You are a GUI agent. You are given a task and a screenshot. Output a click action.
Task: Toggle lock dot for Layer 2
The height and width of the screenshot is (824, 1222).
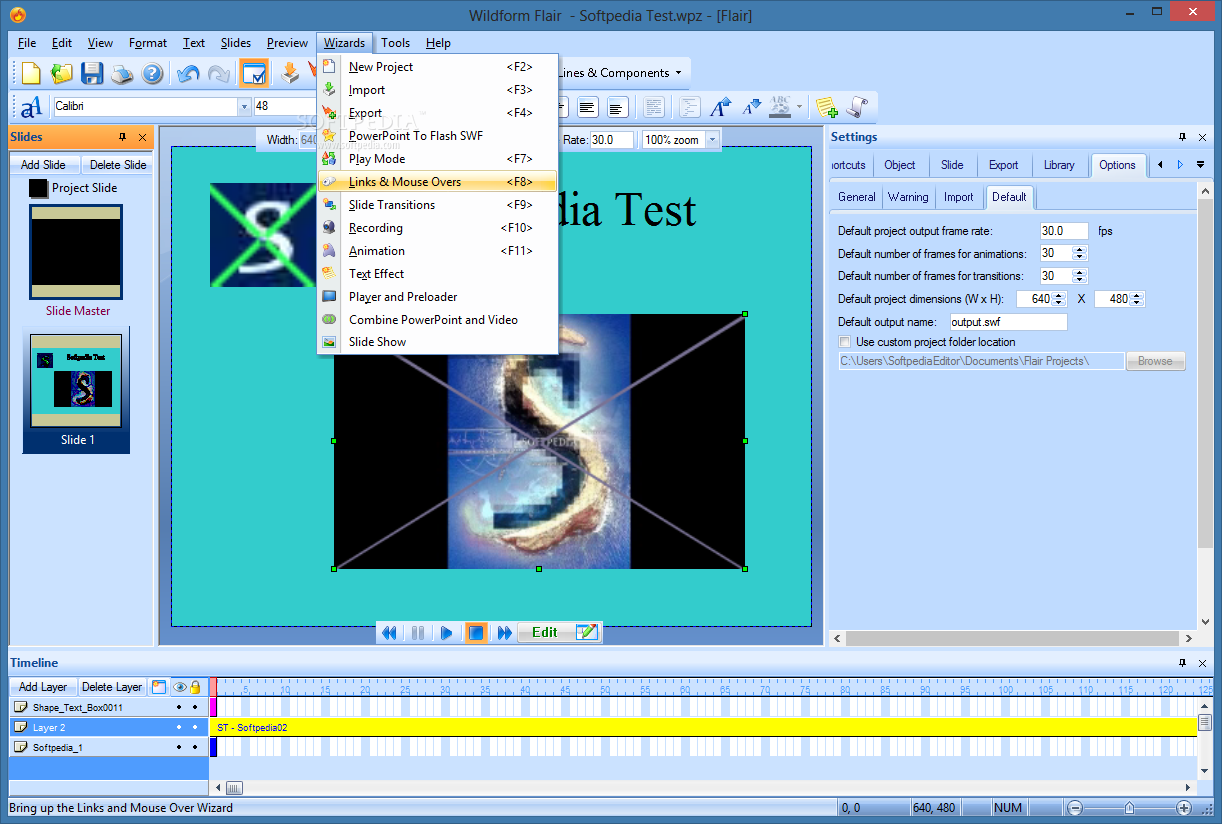pos(195,727)
